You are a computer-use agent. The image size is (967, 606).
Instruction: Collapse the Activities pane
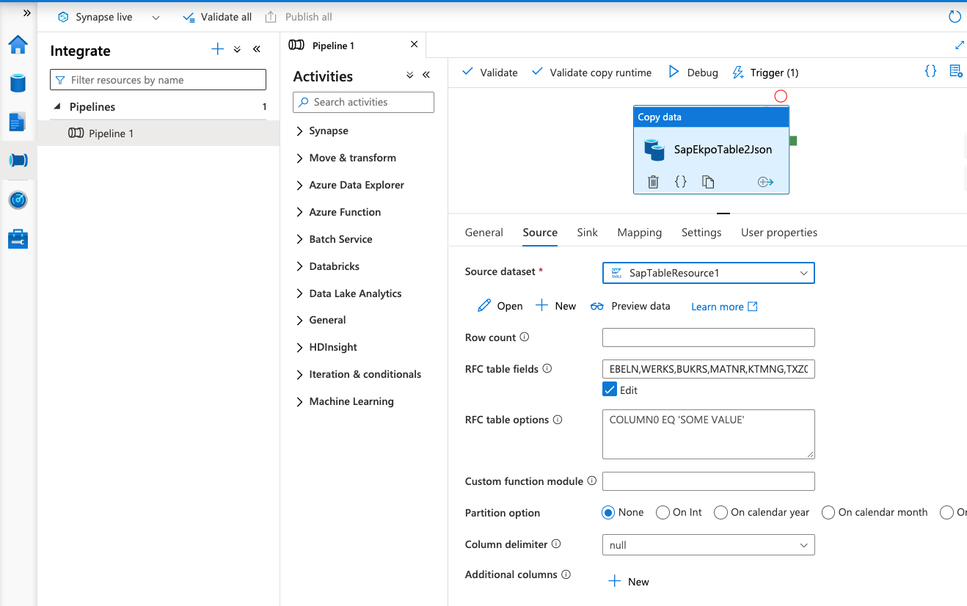[x=426, y=75]
